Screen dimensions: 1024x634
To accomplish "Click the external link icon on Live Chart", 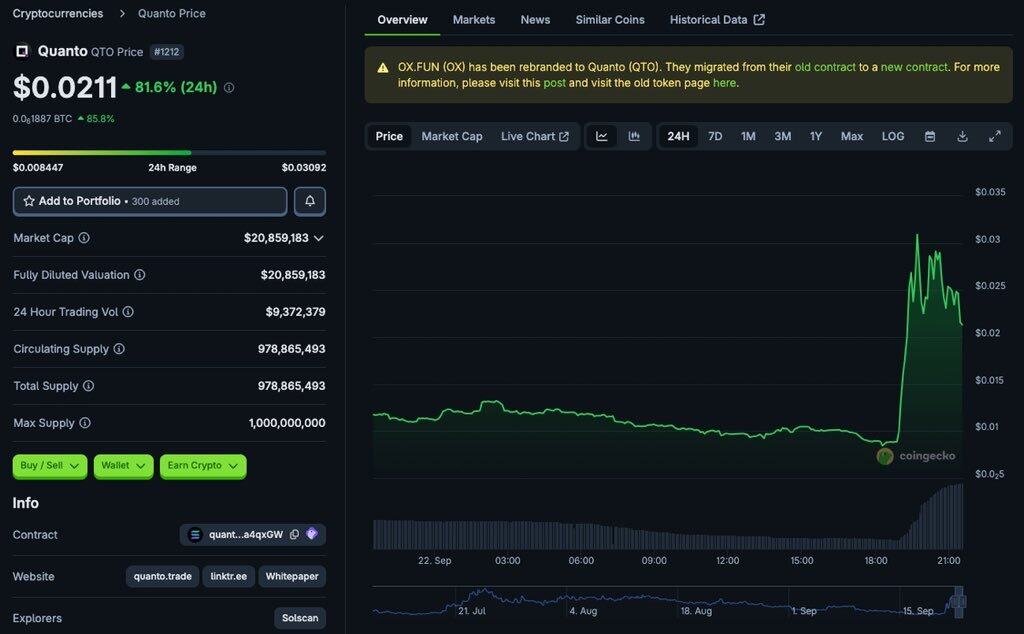I will (x=564, y=136).
